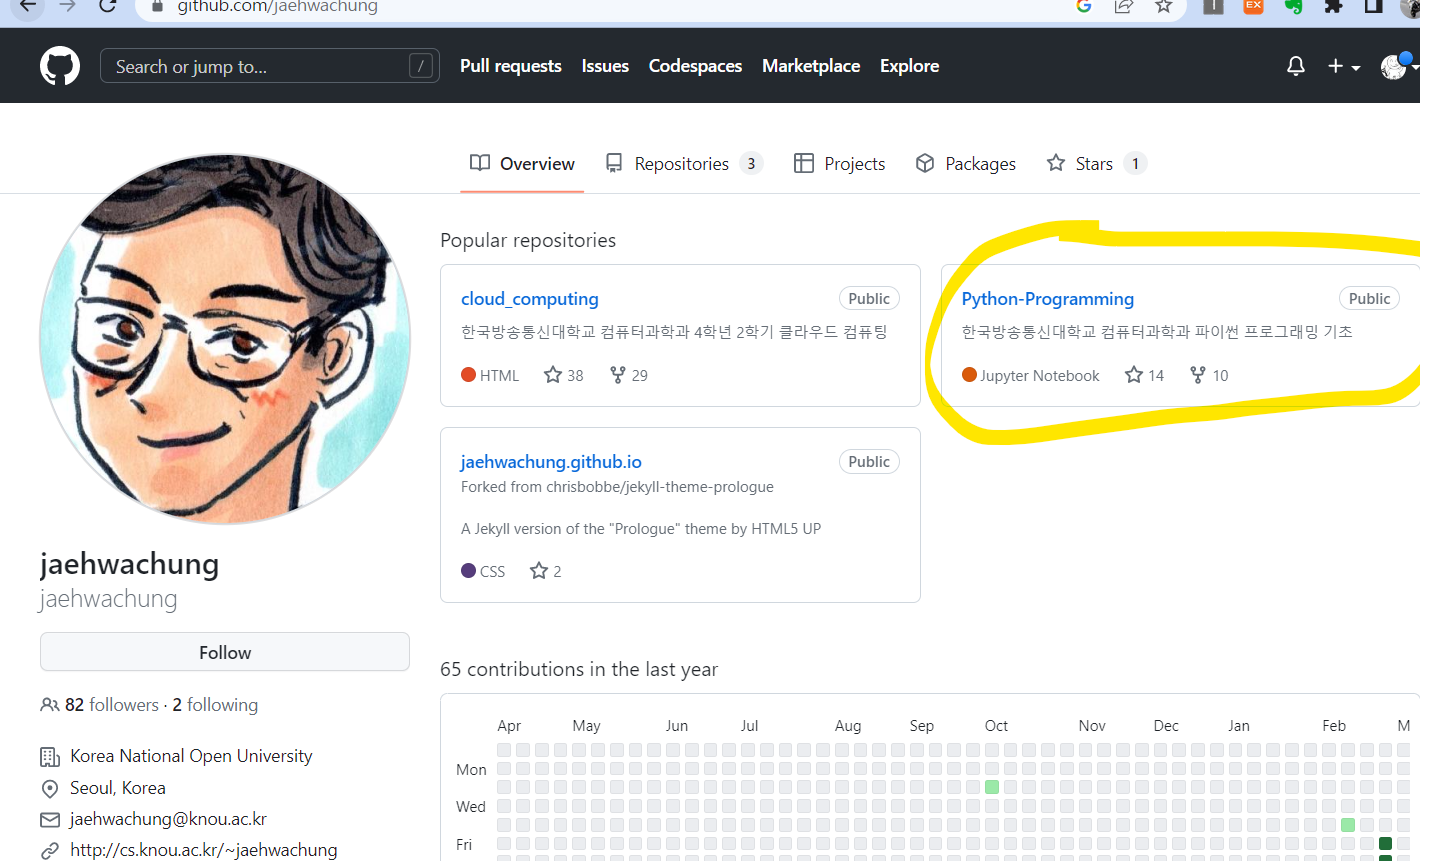This screenshot has width=1449, height=861.
Task: Open email jaehwachung@knou.ac.kr link
Action: [x=168, y=819]
